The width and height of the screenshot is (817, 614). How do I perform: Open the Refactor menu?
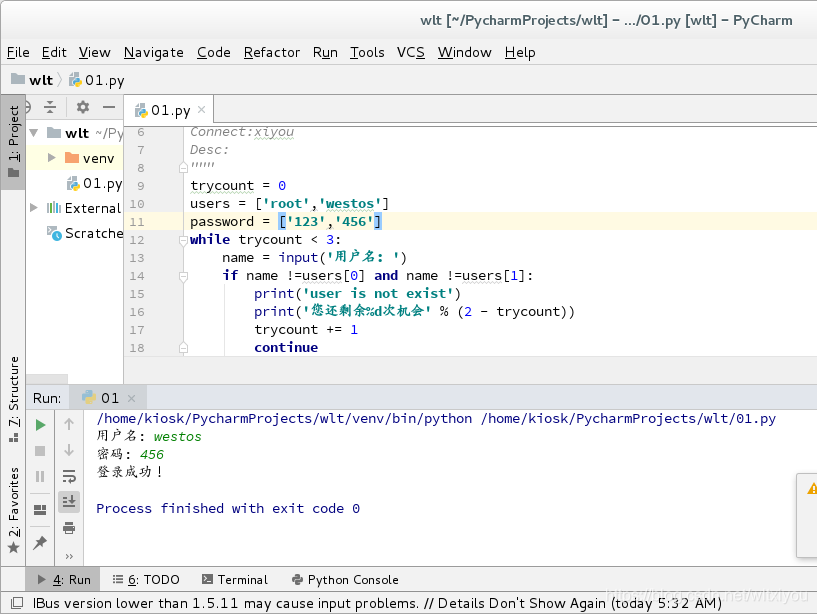coord(272,52)
